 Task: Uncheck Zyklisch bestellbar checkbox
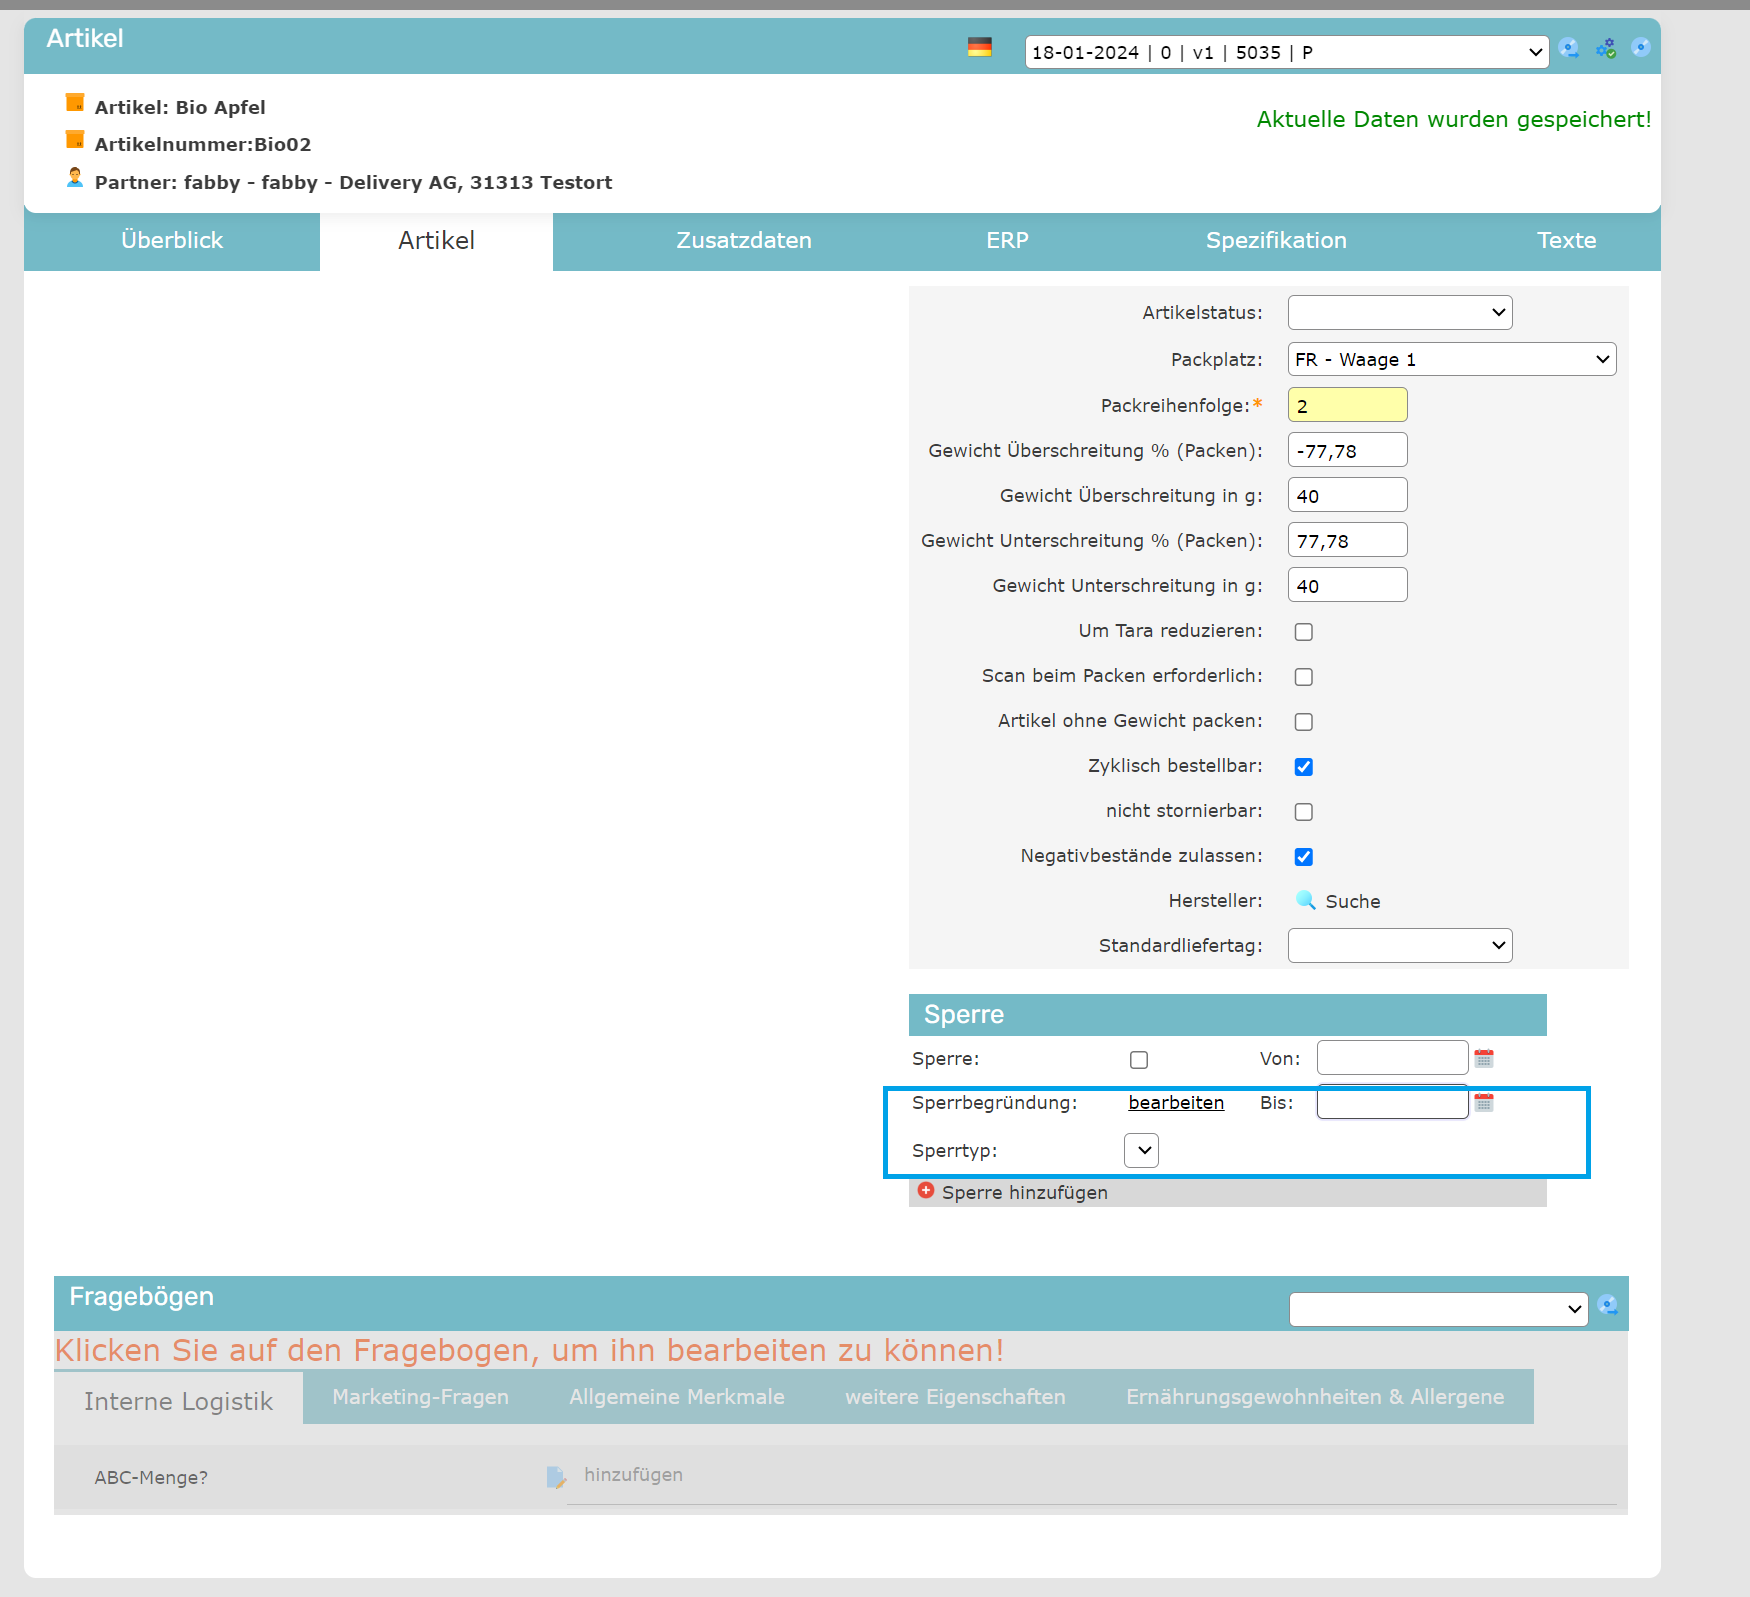1304,767
